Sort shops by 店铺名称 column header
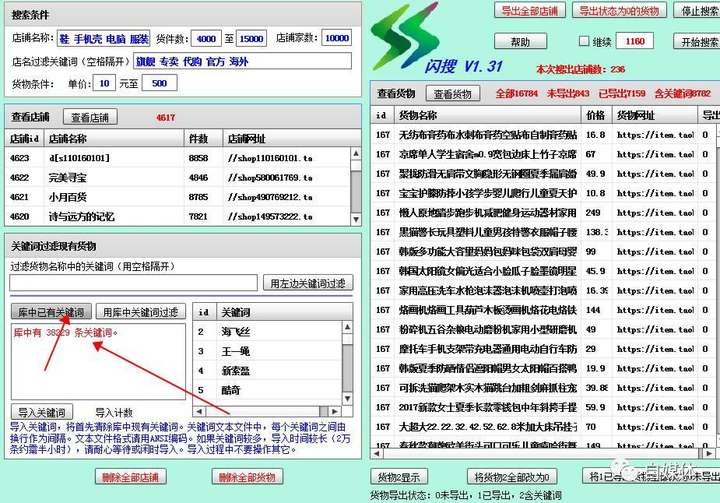This screenshot has height=503, width=720. [114, 138]
